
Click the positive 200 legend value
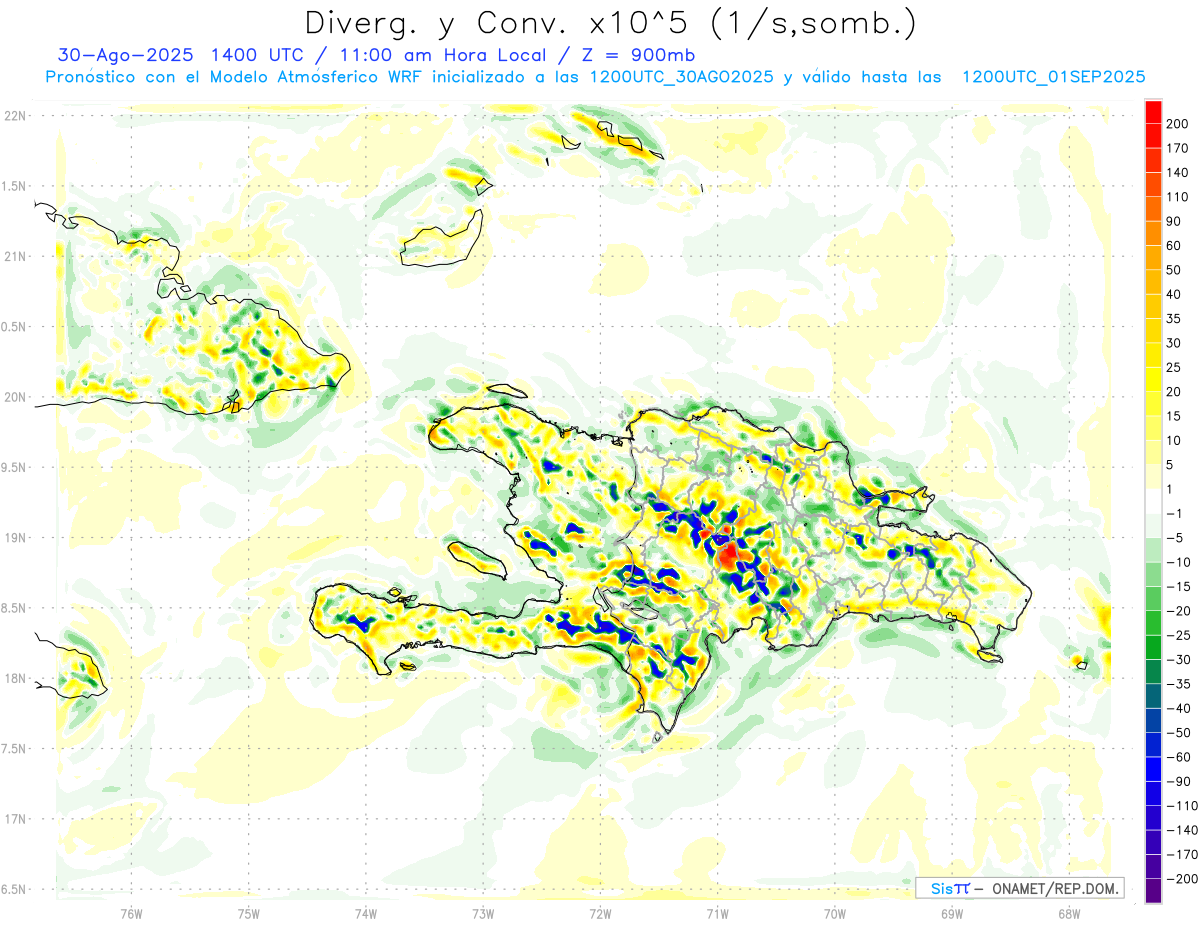point(1178,124)
